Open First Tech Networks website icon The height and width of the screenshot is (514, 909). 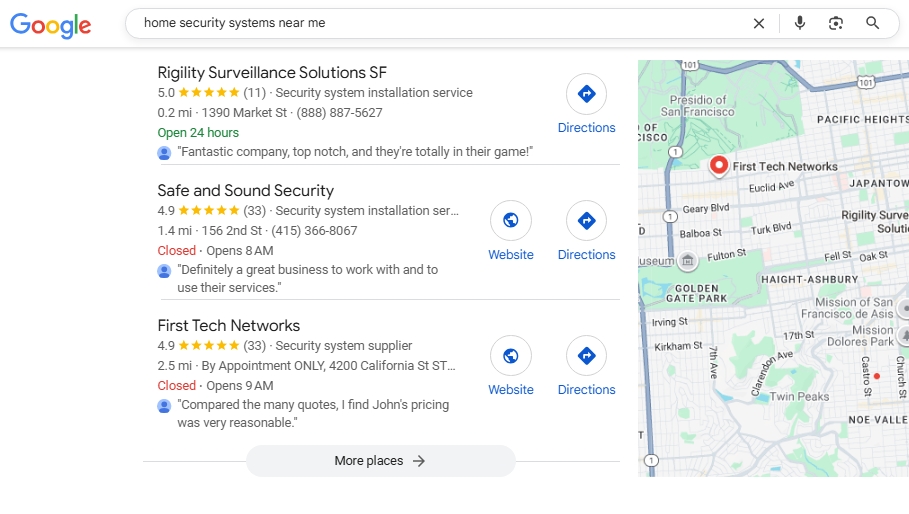510,356
